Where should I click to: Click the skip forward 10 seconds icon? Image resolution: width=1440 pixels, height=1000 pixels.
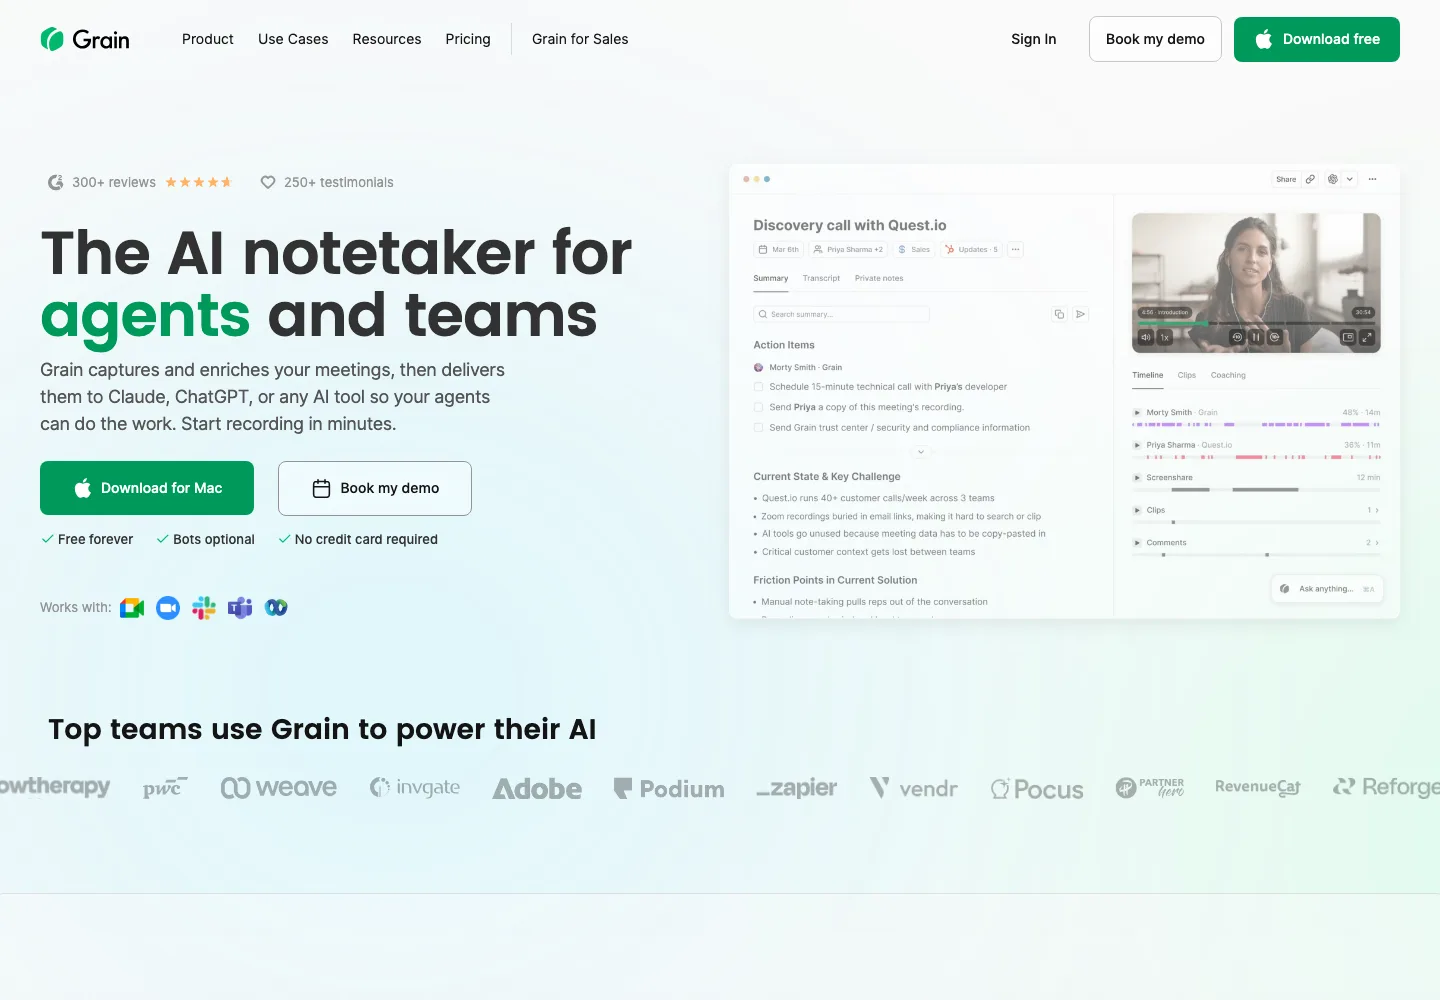[1275, 337]
